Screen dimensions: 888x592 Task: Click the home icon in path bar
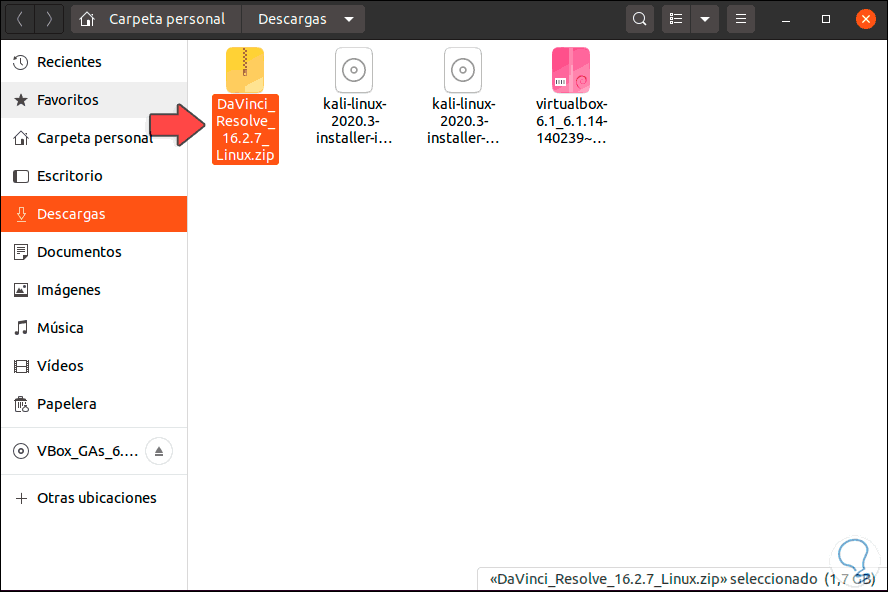click(x=87, y=19)
